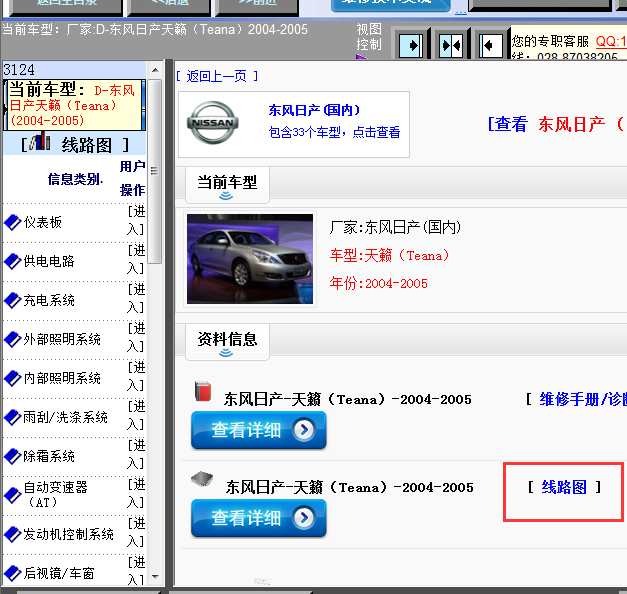Click the 厂家:东风日产(国内) text

coord(395,227)
